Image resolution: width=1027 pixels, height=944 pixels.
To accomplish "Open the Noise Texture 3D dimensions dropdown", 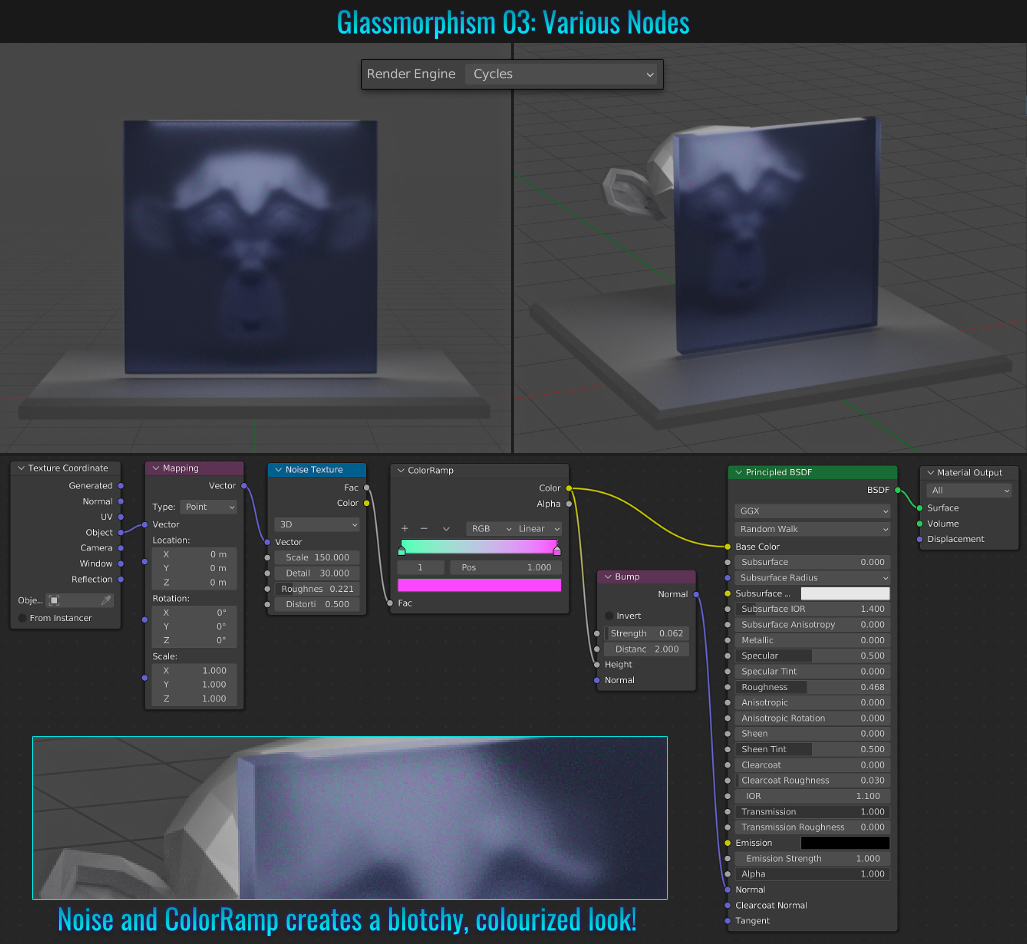I will [x=317, y=525].
